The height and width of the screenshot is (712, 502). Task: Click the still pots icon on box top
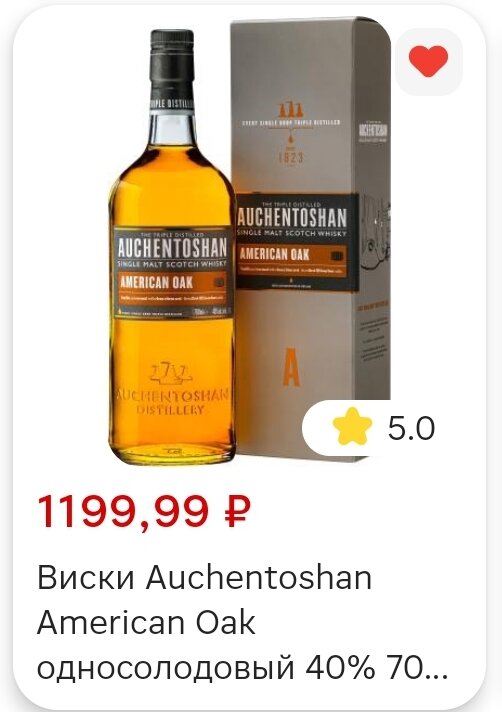290,108
